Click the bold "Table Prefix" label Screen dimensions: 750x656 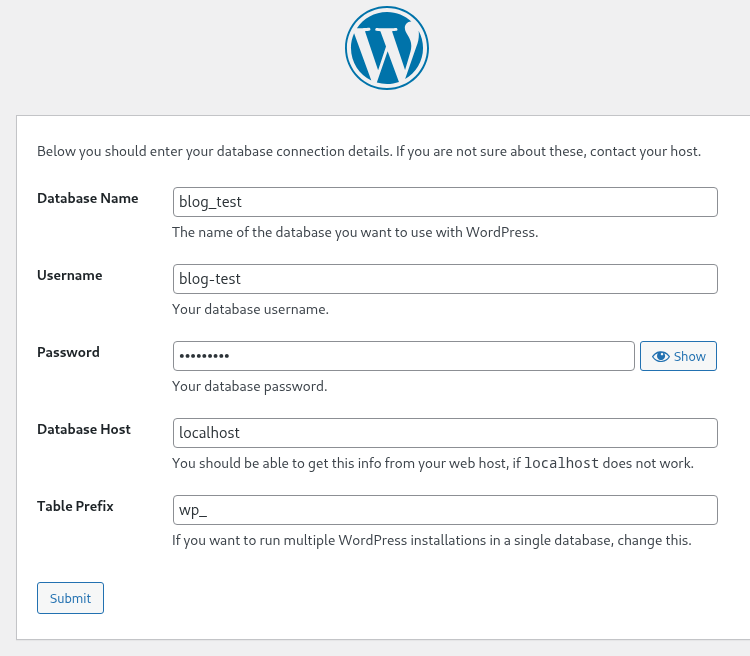click(75, 506)
